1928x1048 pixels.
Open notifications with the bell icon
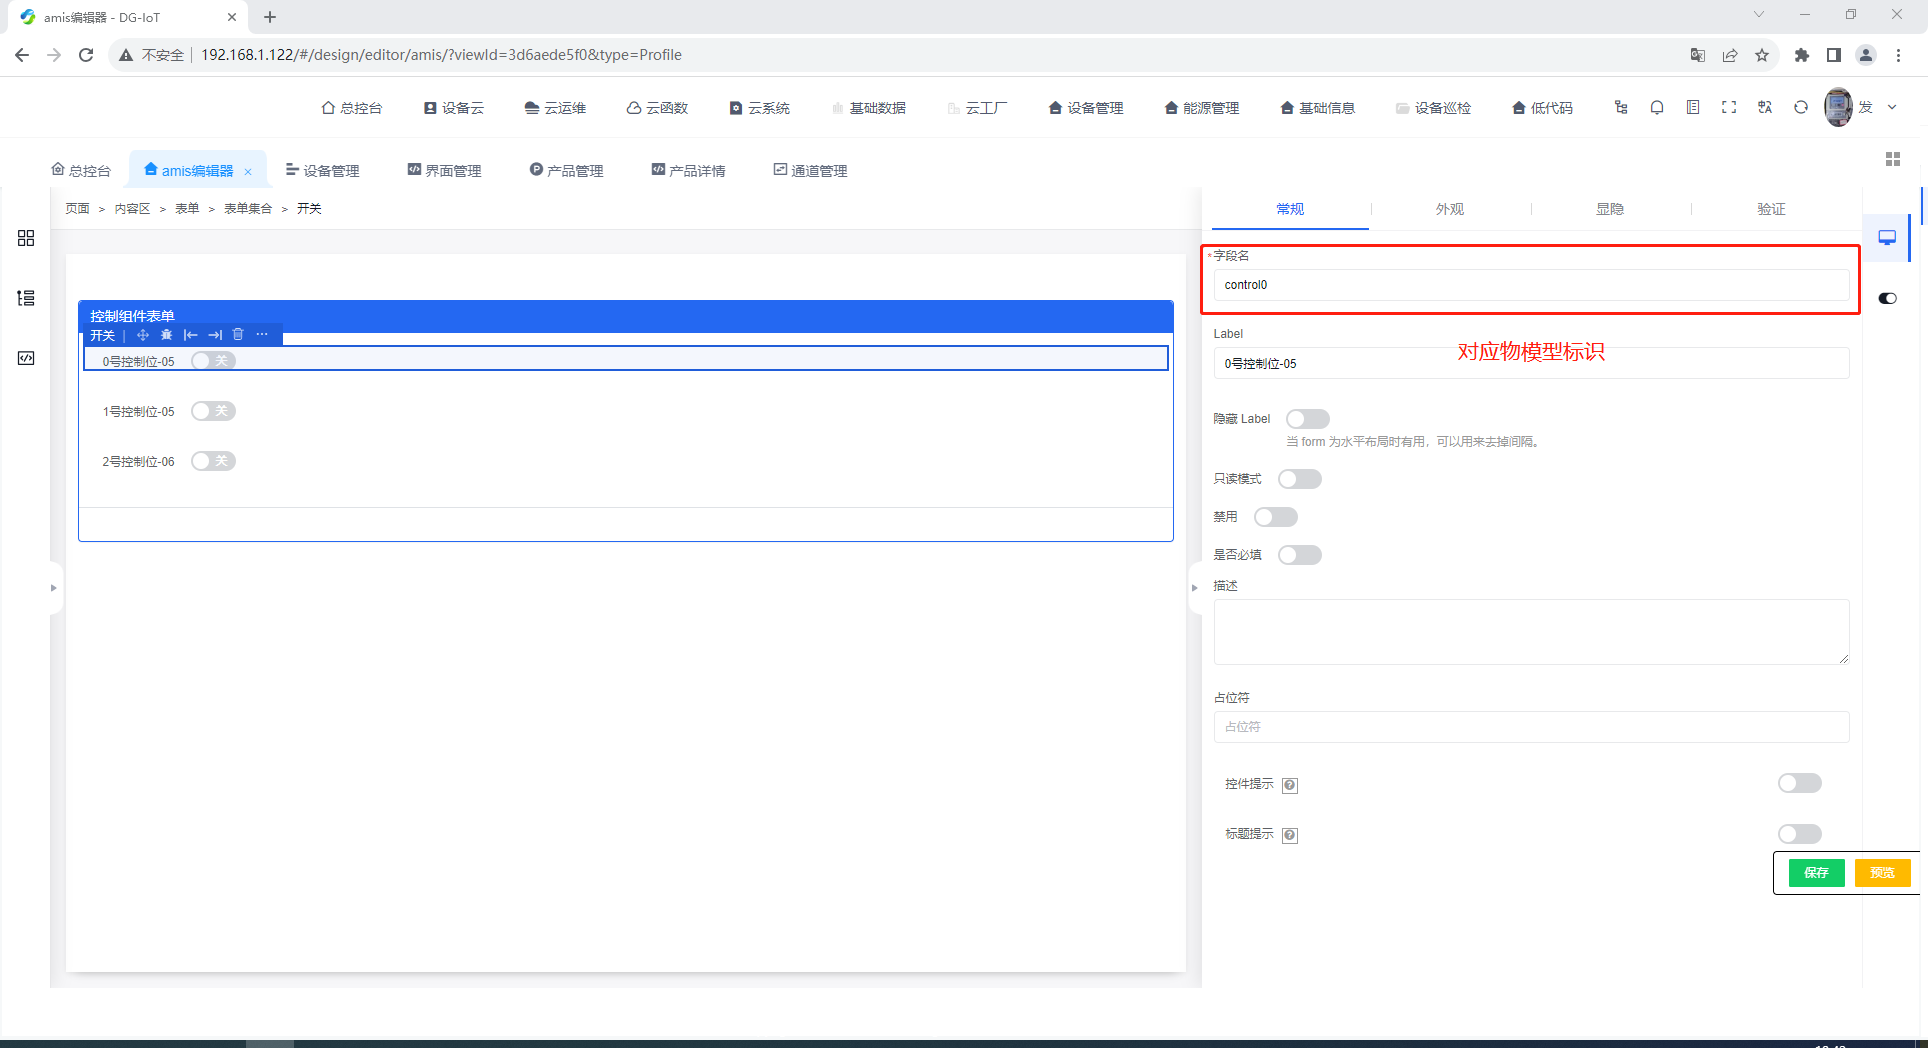(1657, 107)
